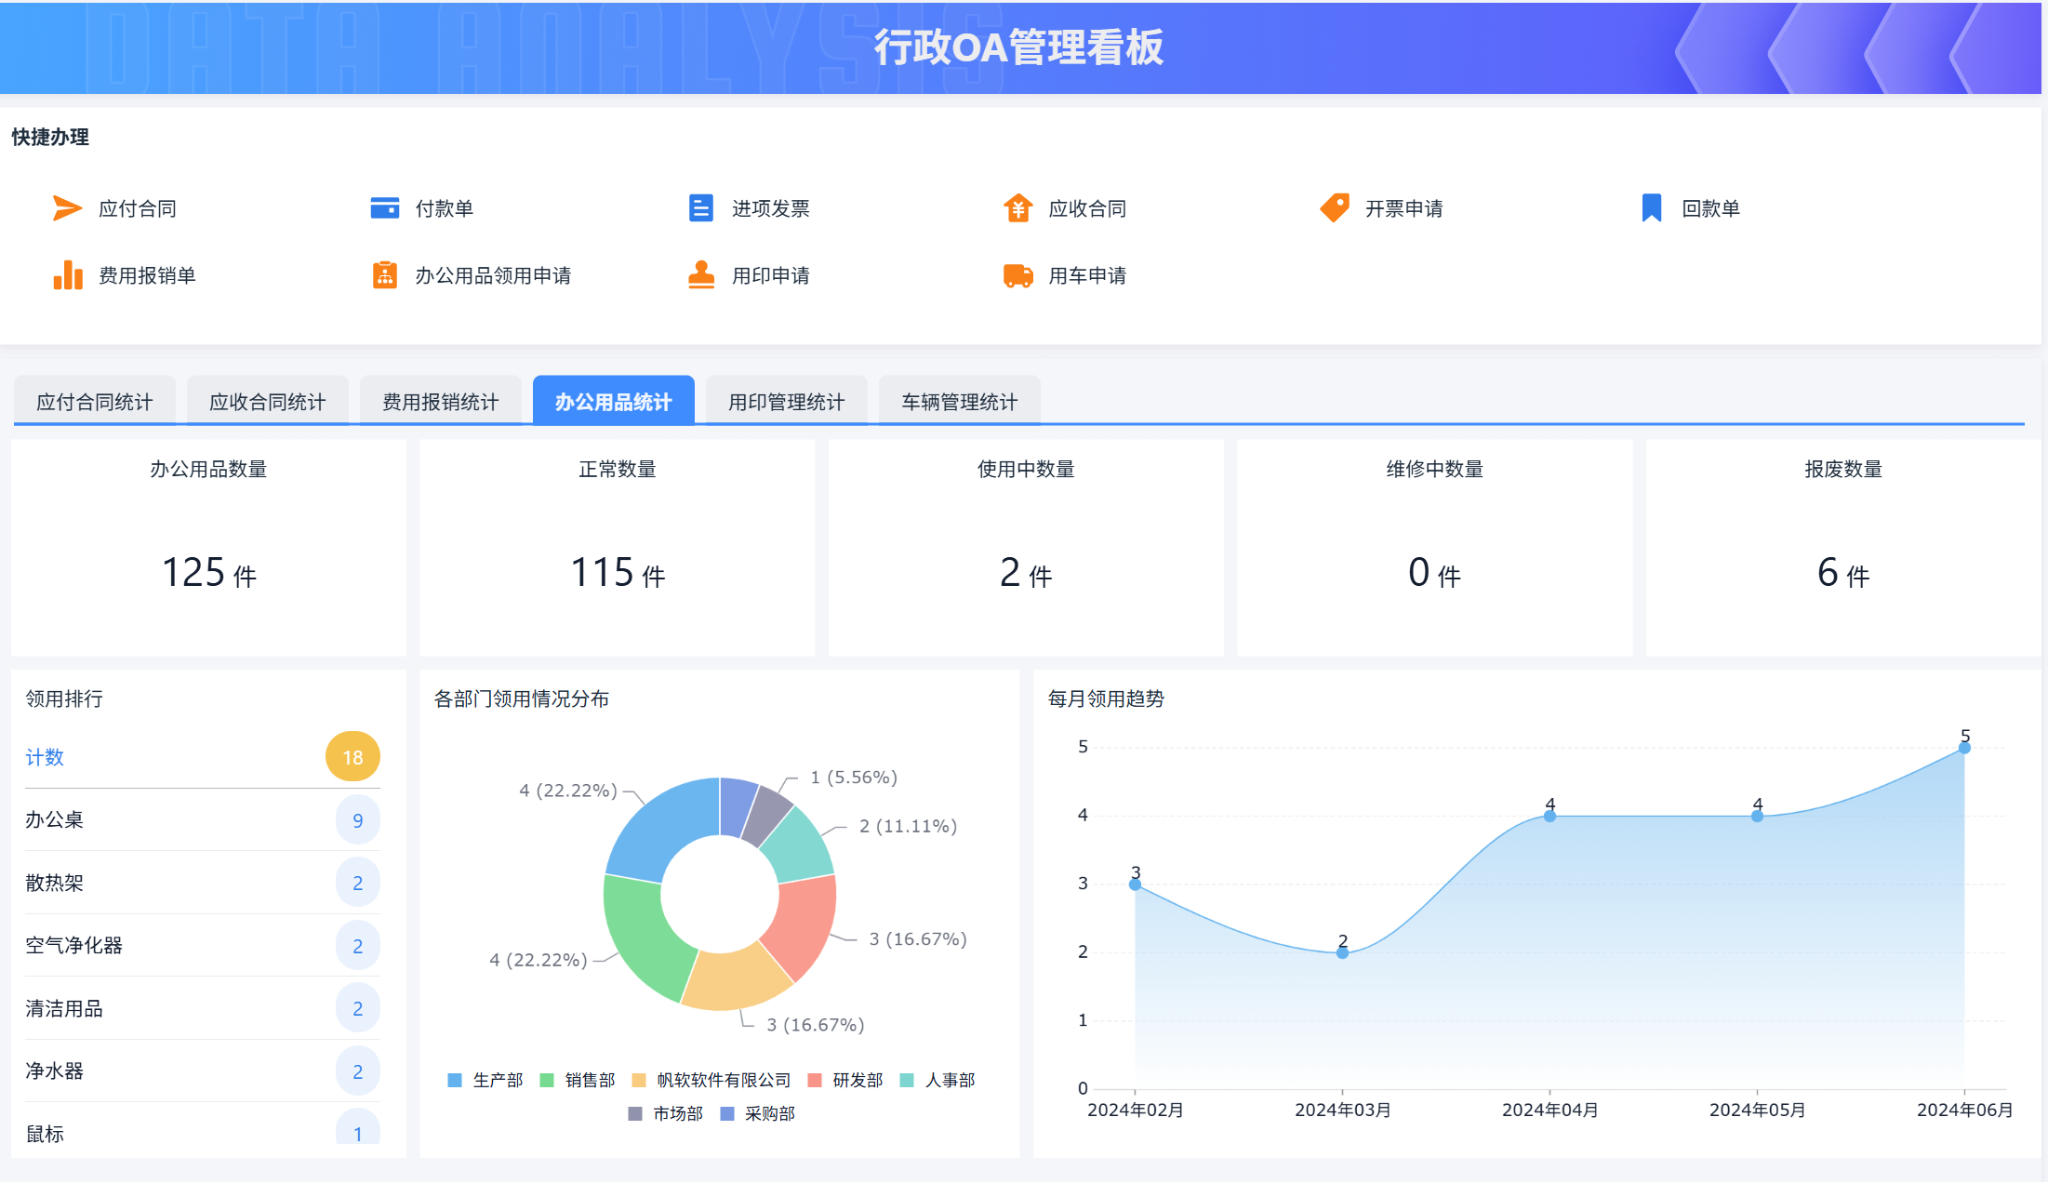Switch to the 费用报销统计 tab
Screen dimensions: 2048x1182
click(x=440, y=402)
